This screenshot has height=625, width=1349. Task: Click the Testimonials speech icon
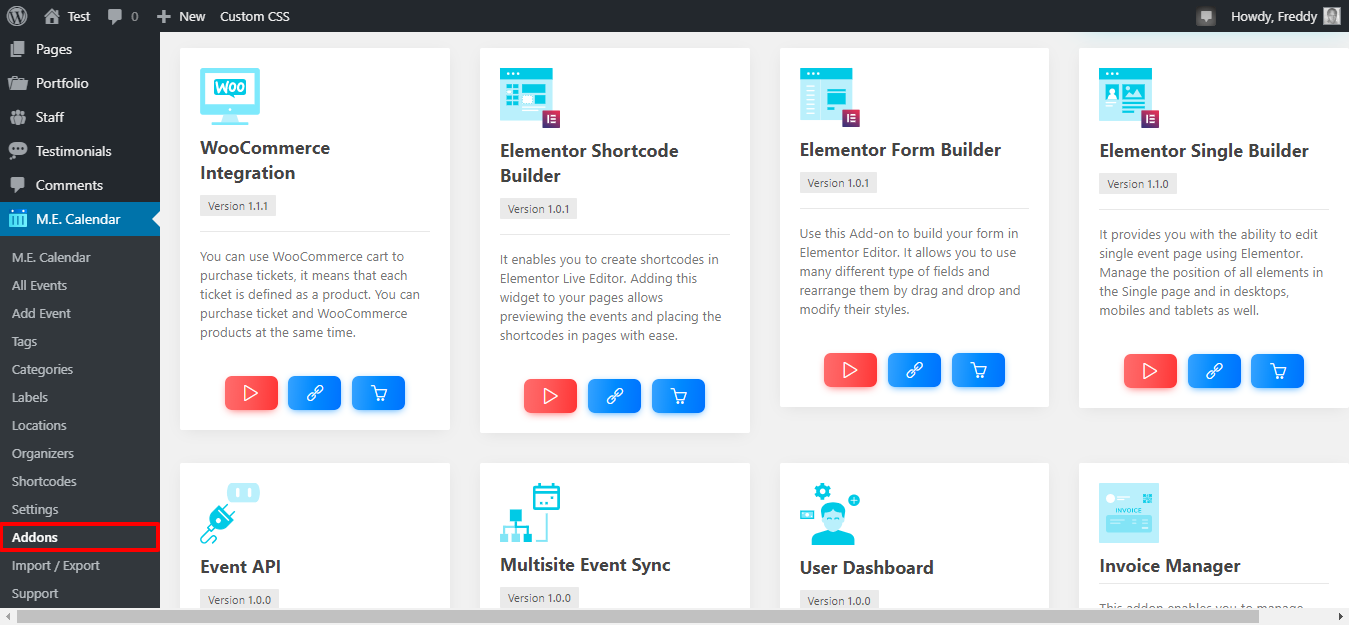pos(18,151)
